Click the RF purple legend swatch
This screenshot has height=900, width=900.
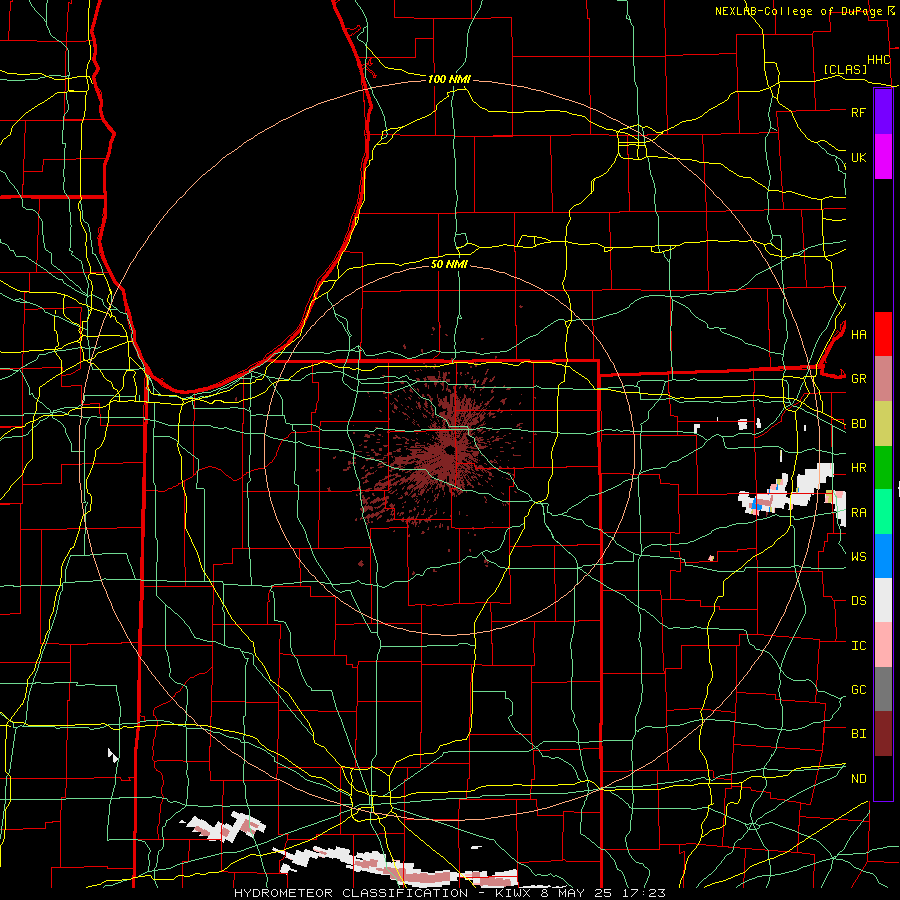pos(883,112)
